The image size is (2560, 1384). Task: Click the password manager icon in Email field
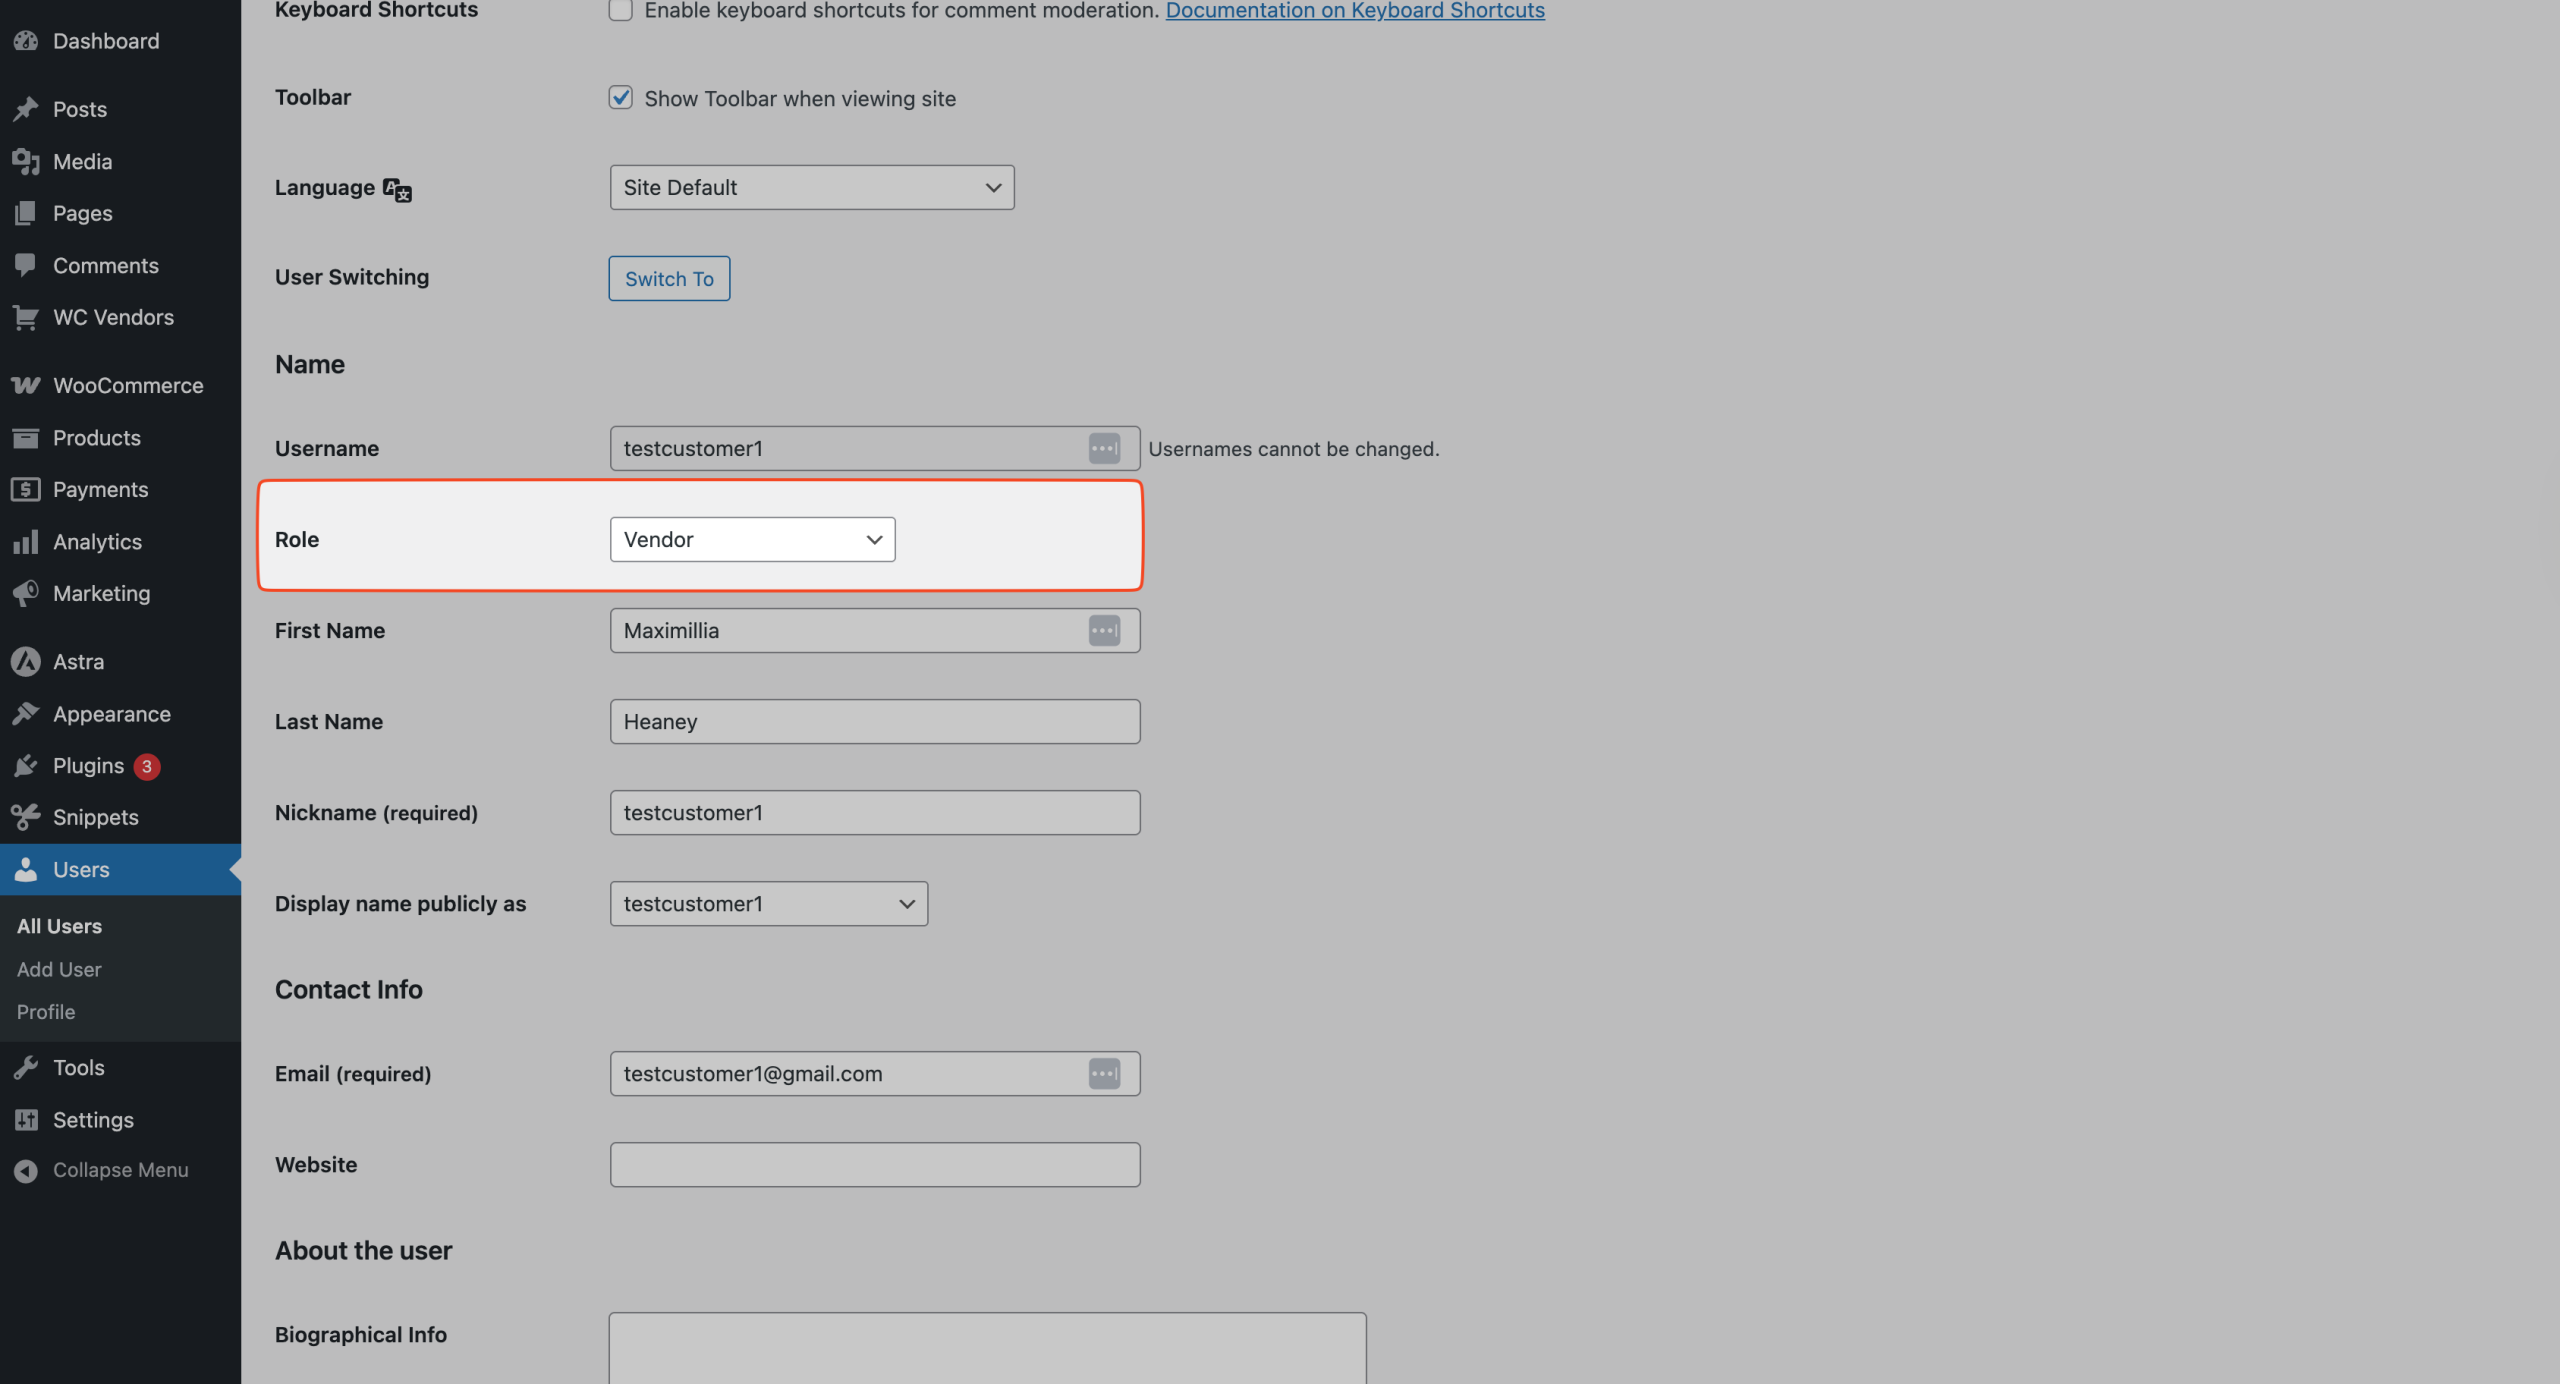[x=1104, y=1073]
